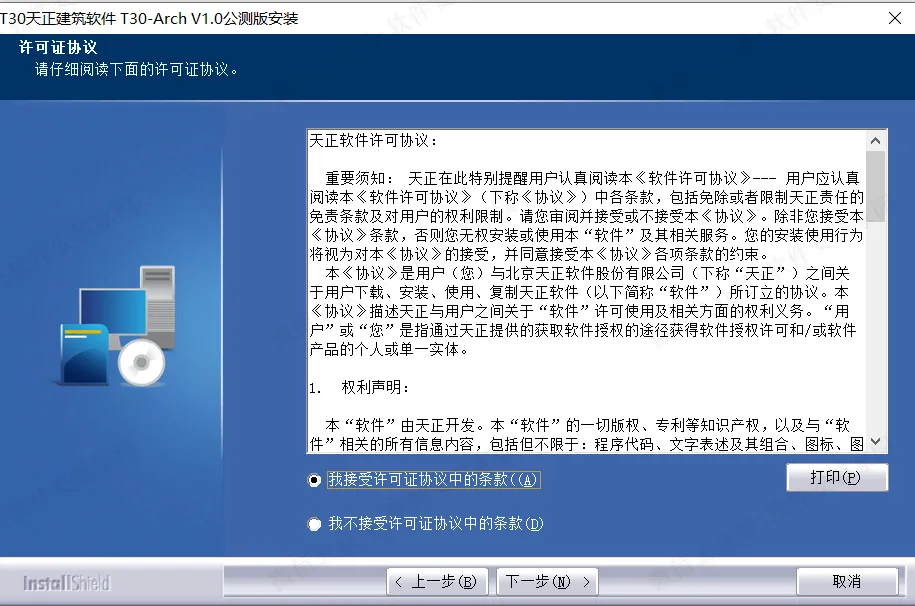Click the heading 天正软件许可协议：
This screenshot has width=915, height=606.
tap(373, 140)
